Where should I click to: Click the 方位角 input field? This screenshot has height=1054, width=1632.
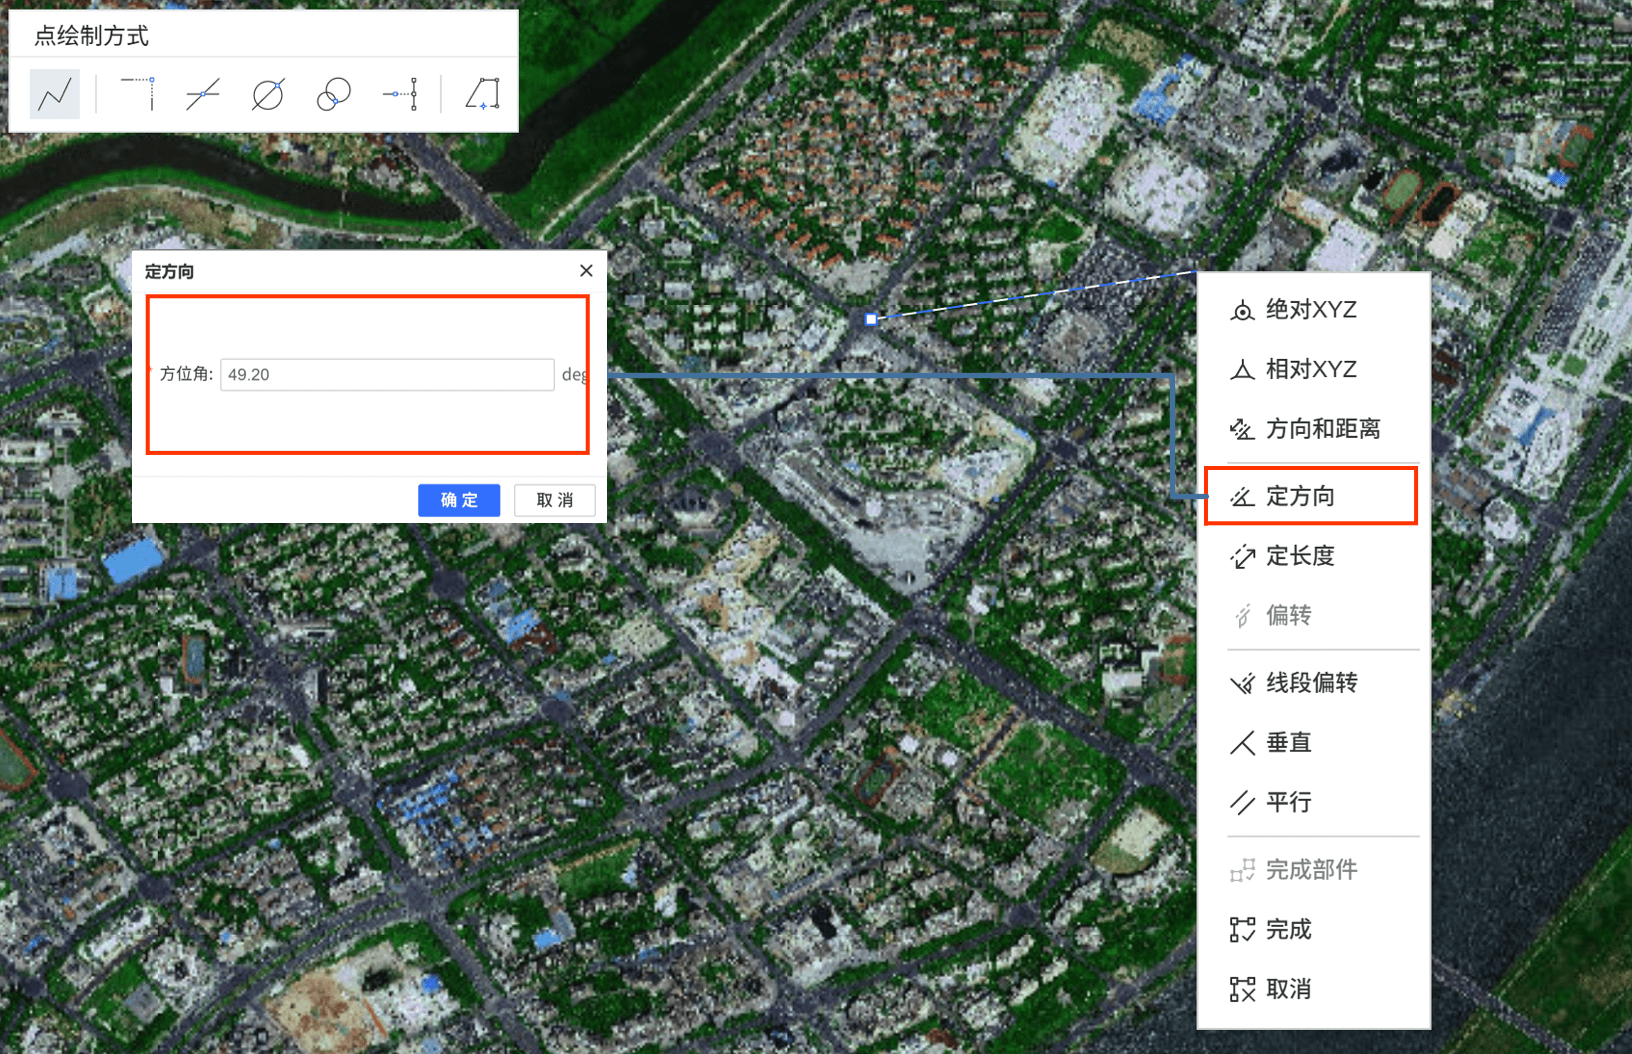(386, 375)
